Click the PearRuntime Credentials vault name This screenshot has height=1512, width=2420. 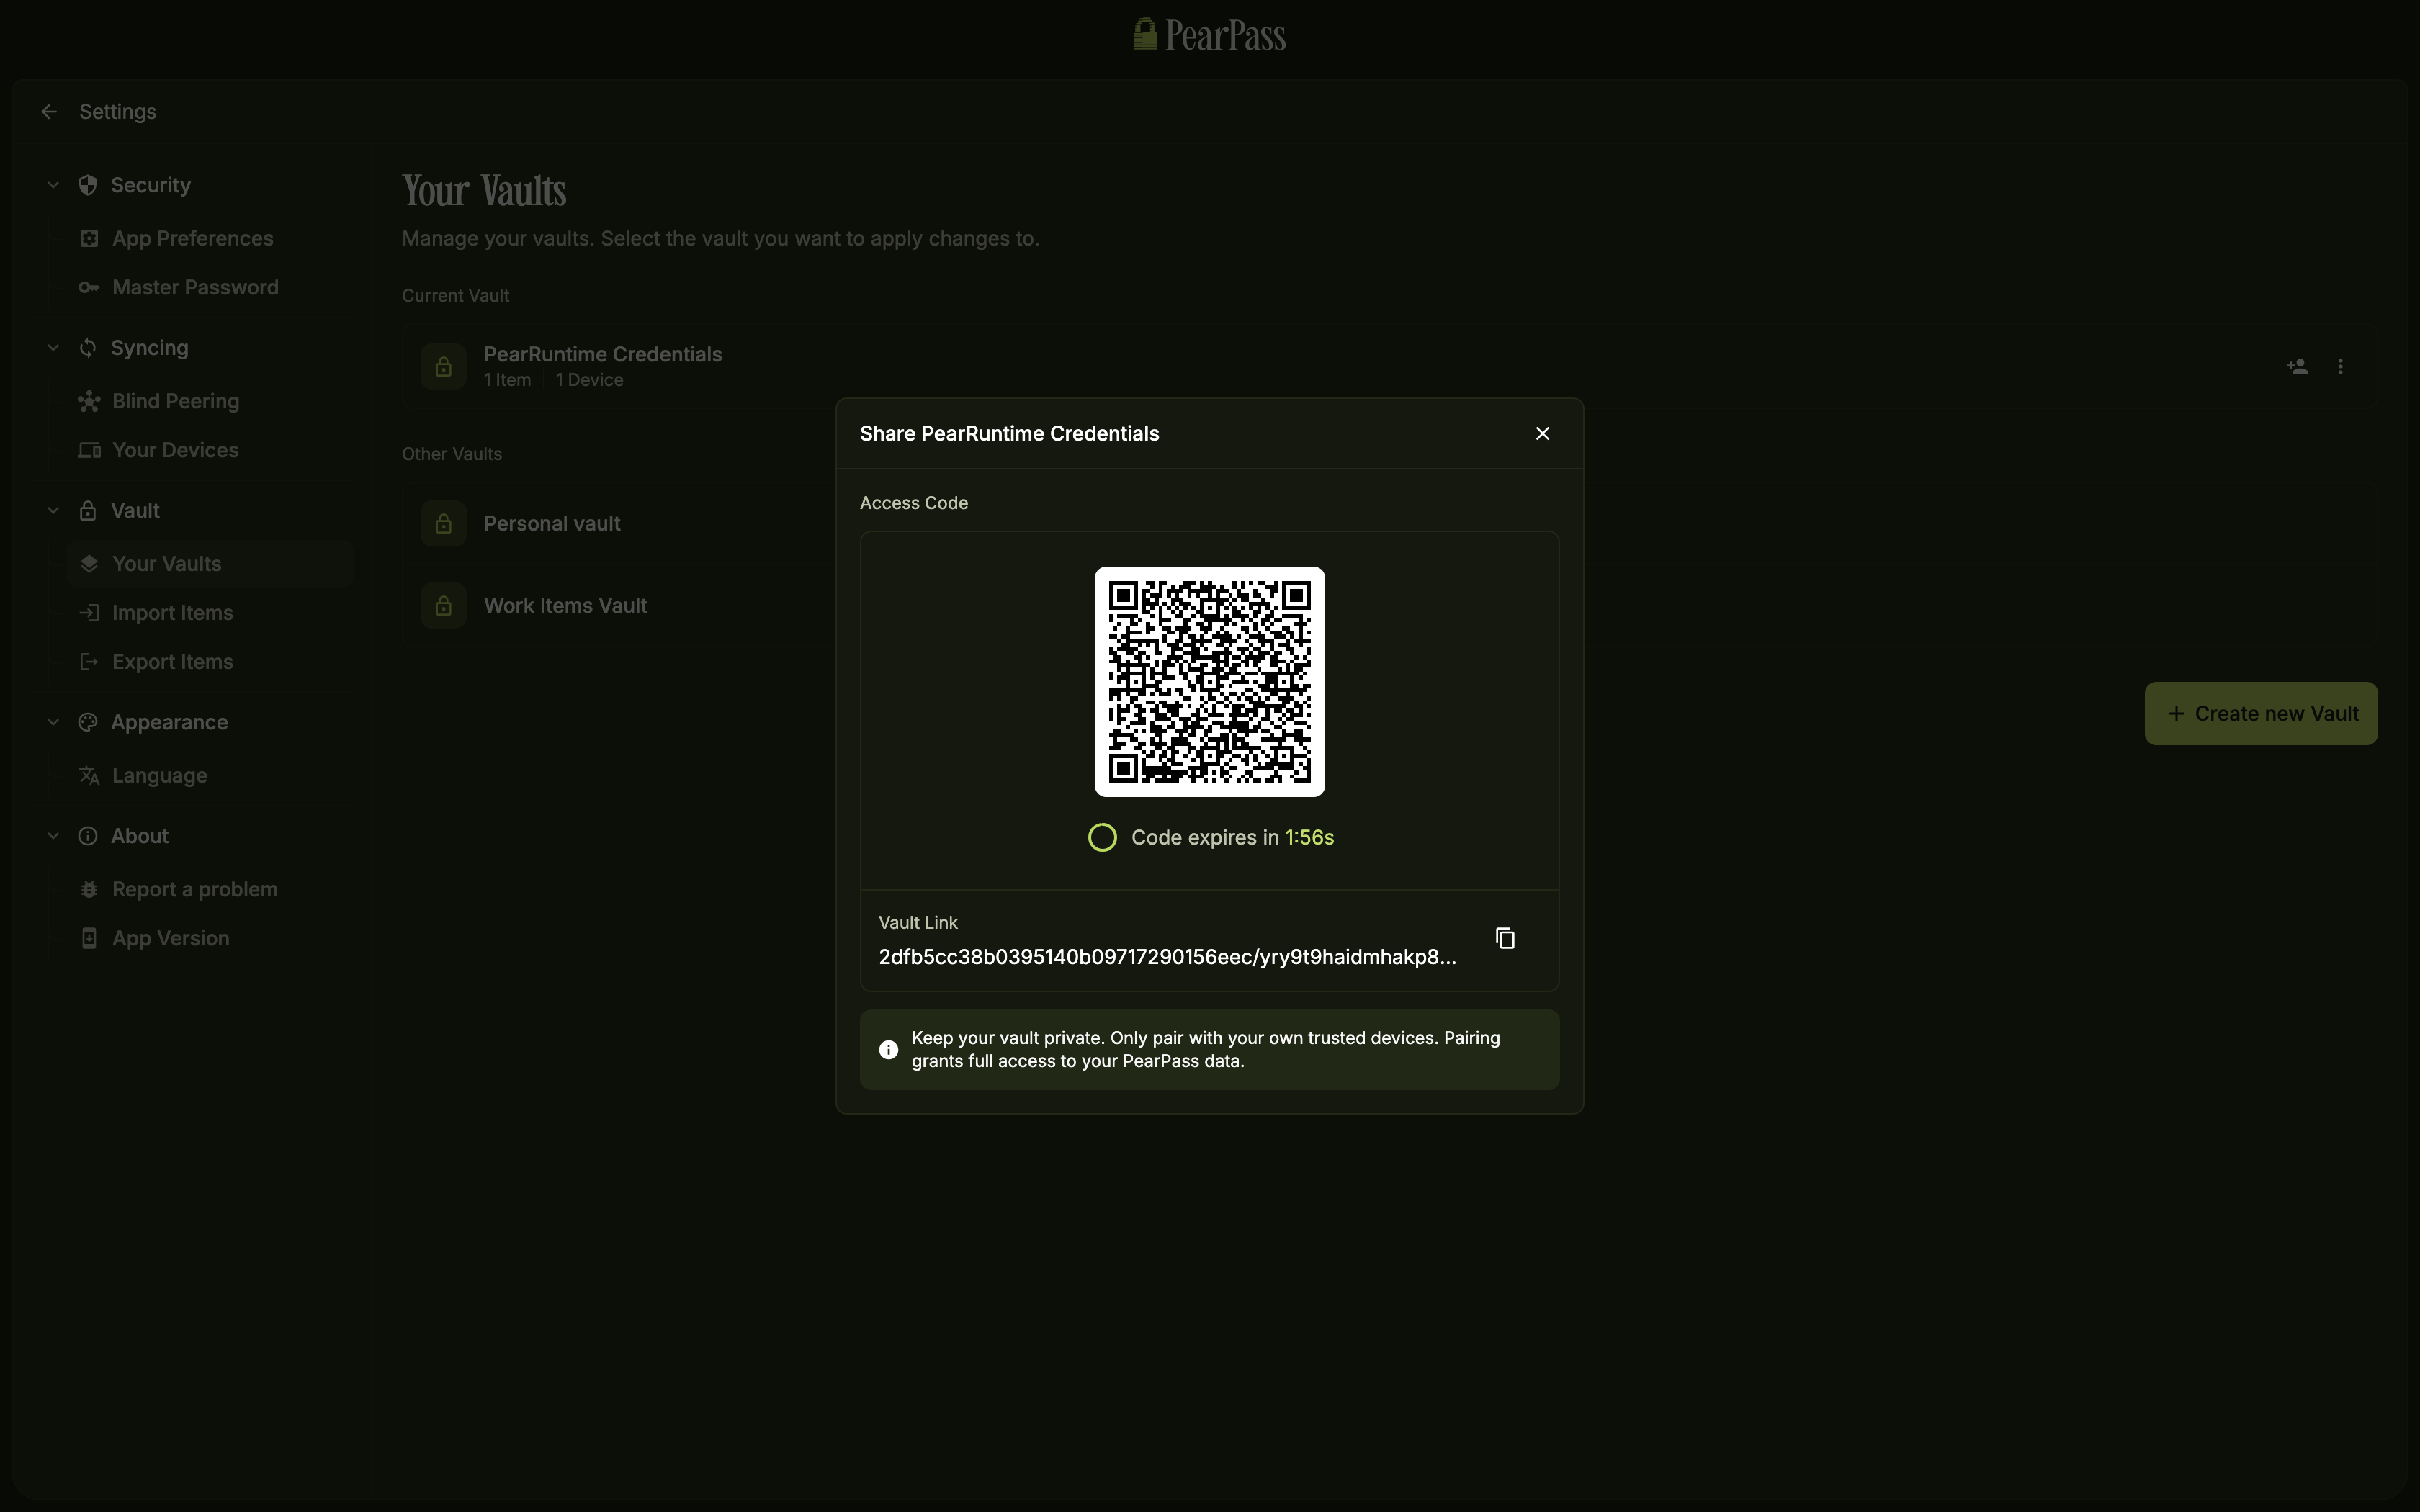pyautogui.click(x=603, y=355)
